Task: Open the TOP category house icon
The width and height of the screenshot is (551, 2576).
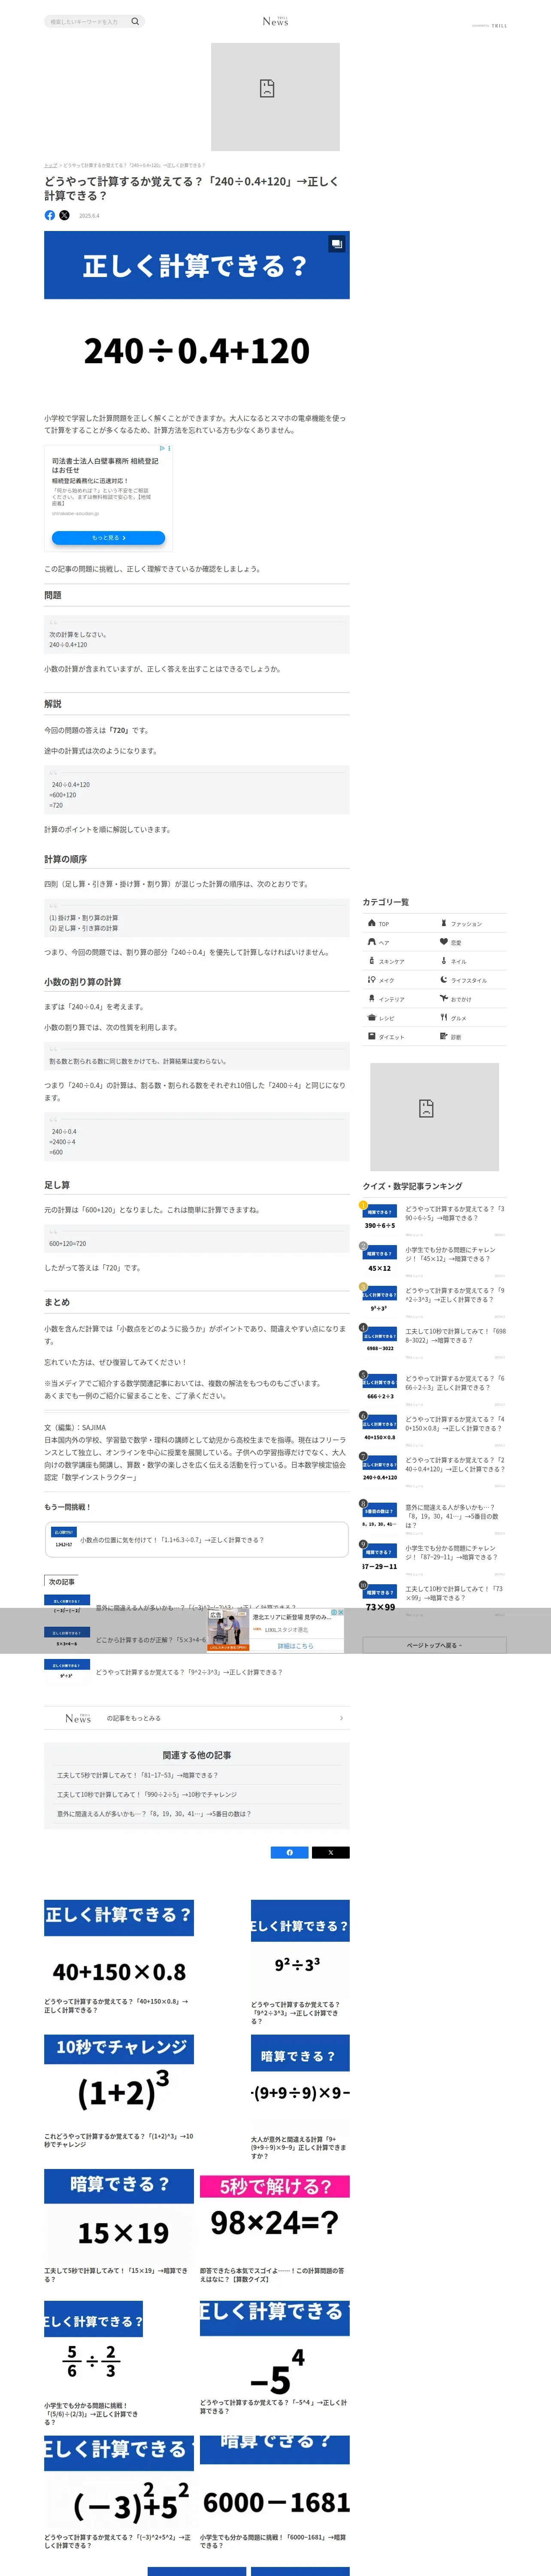Action: coord(372,923)
